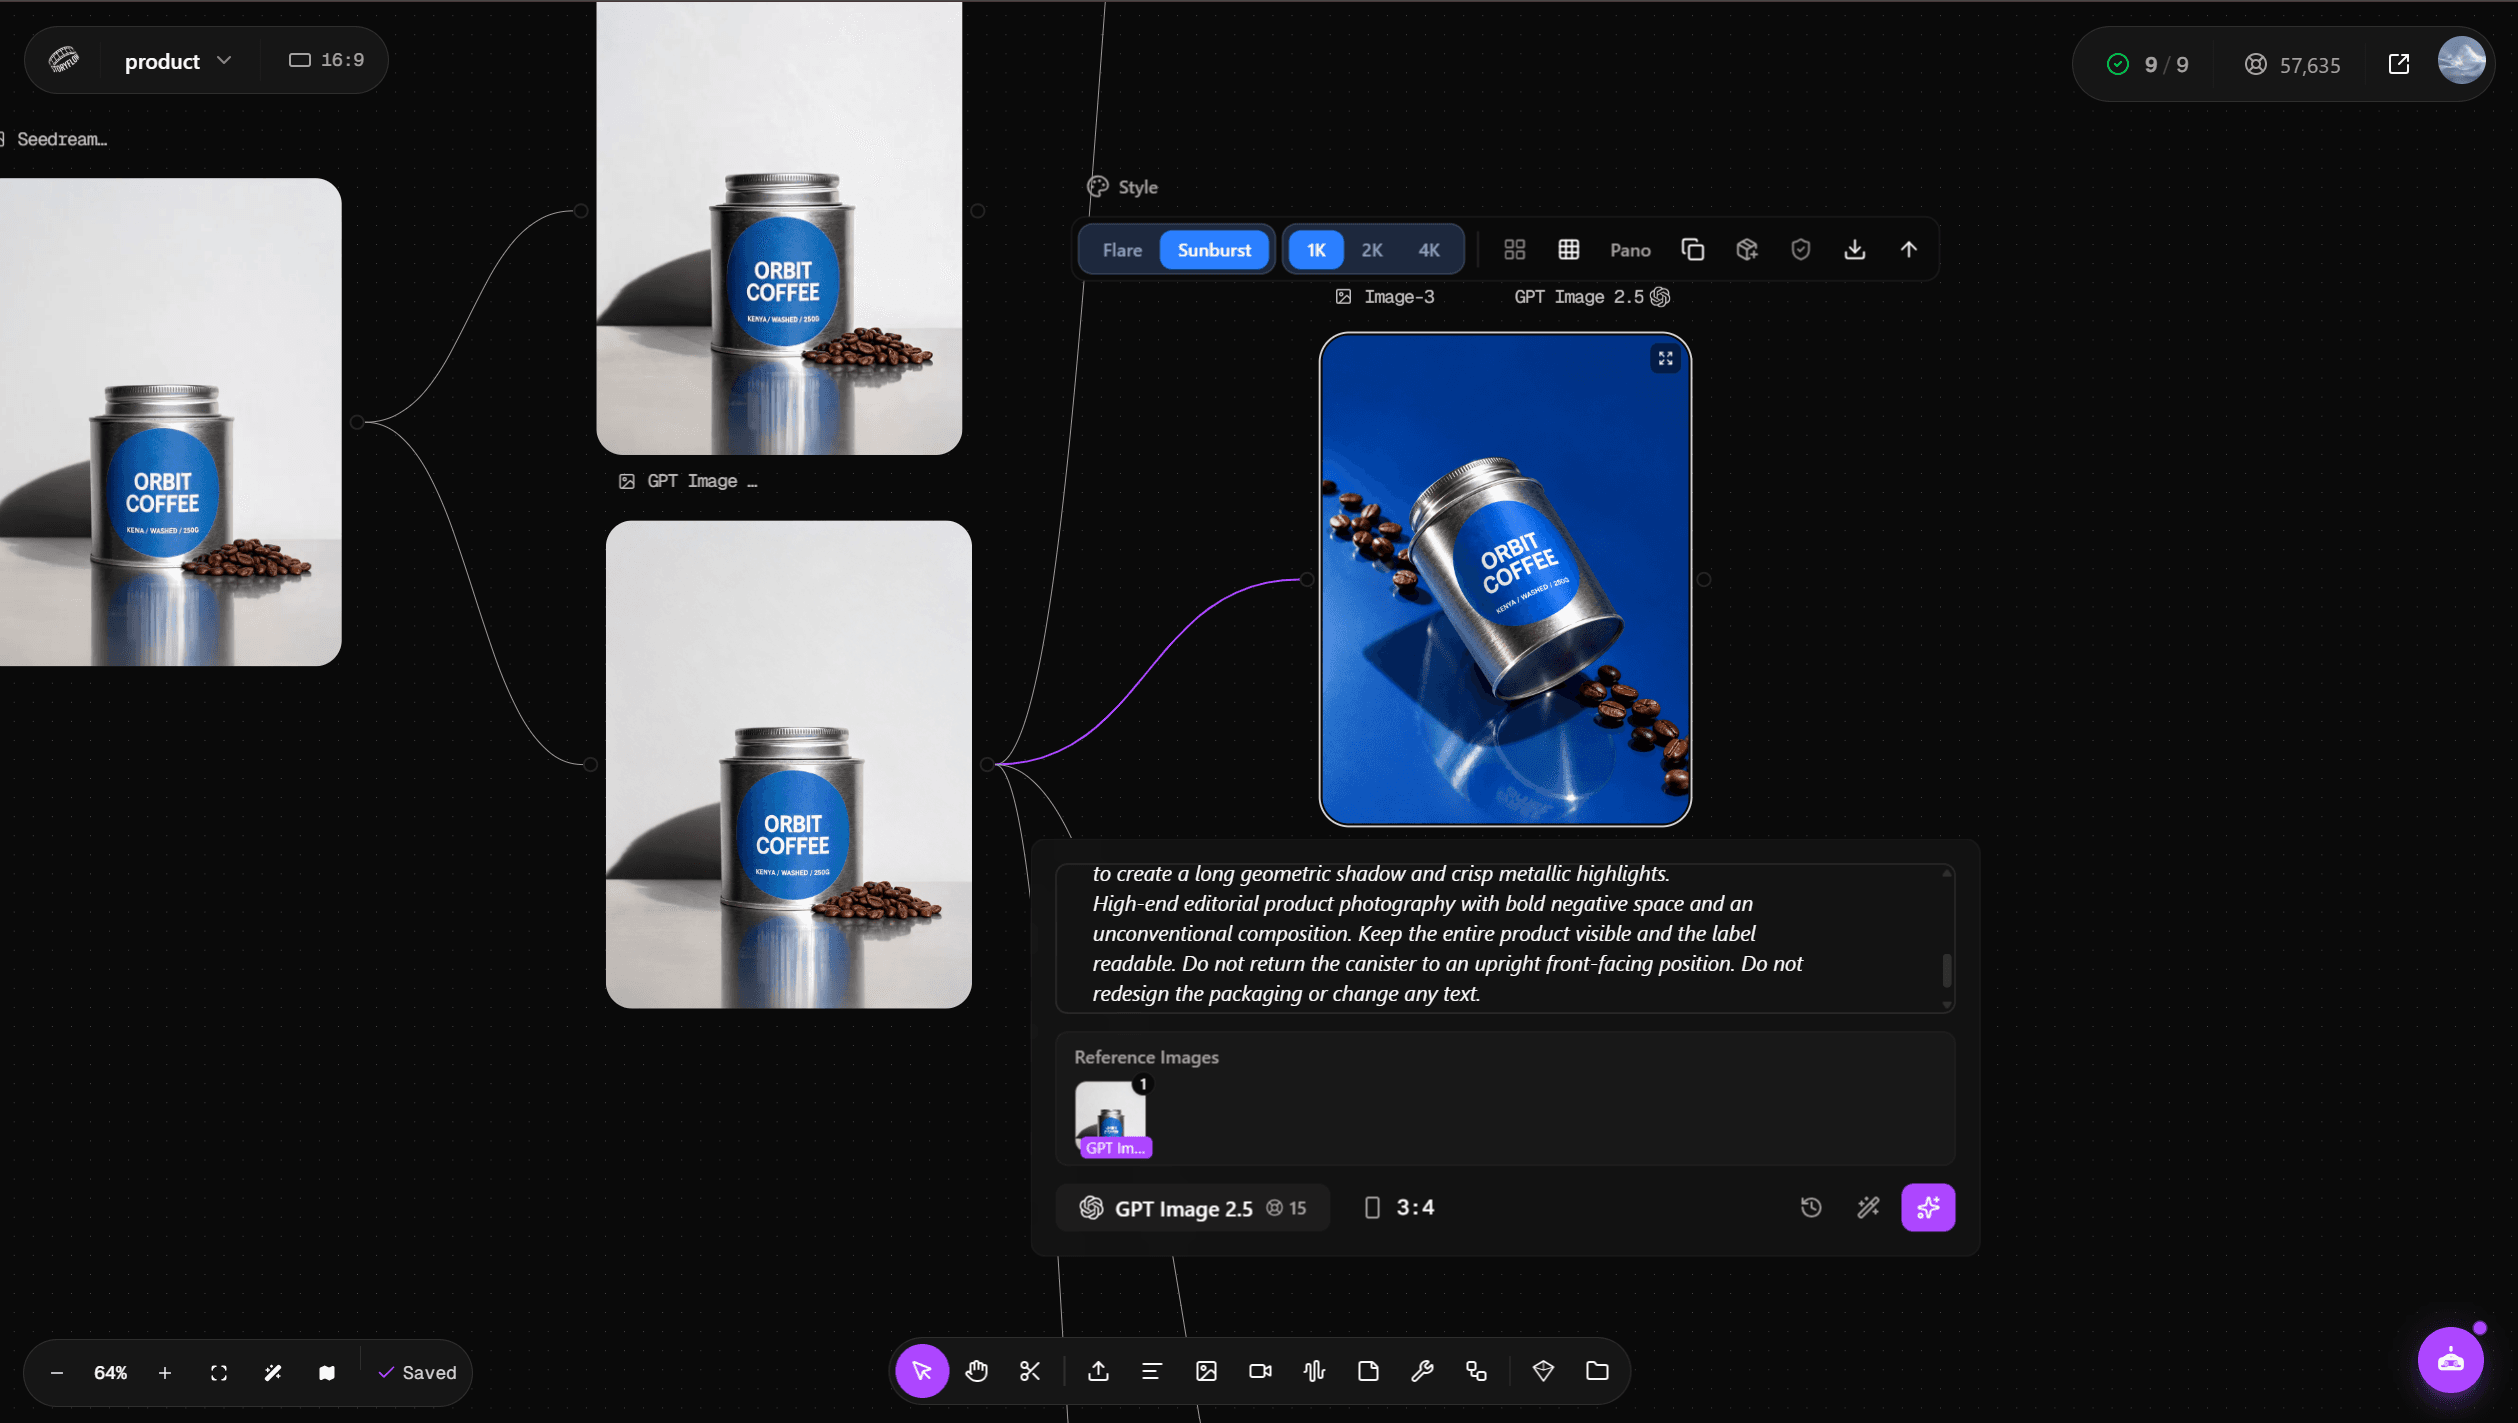
Task: Change the 16:9 canvas aspect ratio
Action: (326, 60)
